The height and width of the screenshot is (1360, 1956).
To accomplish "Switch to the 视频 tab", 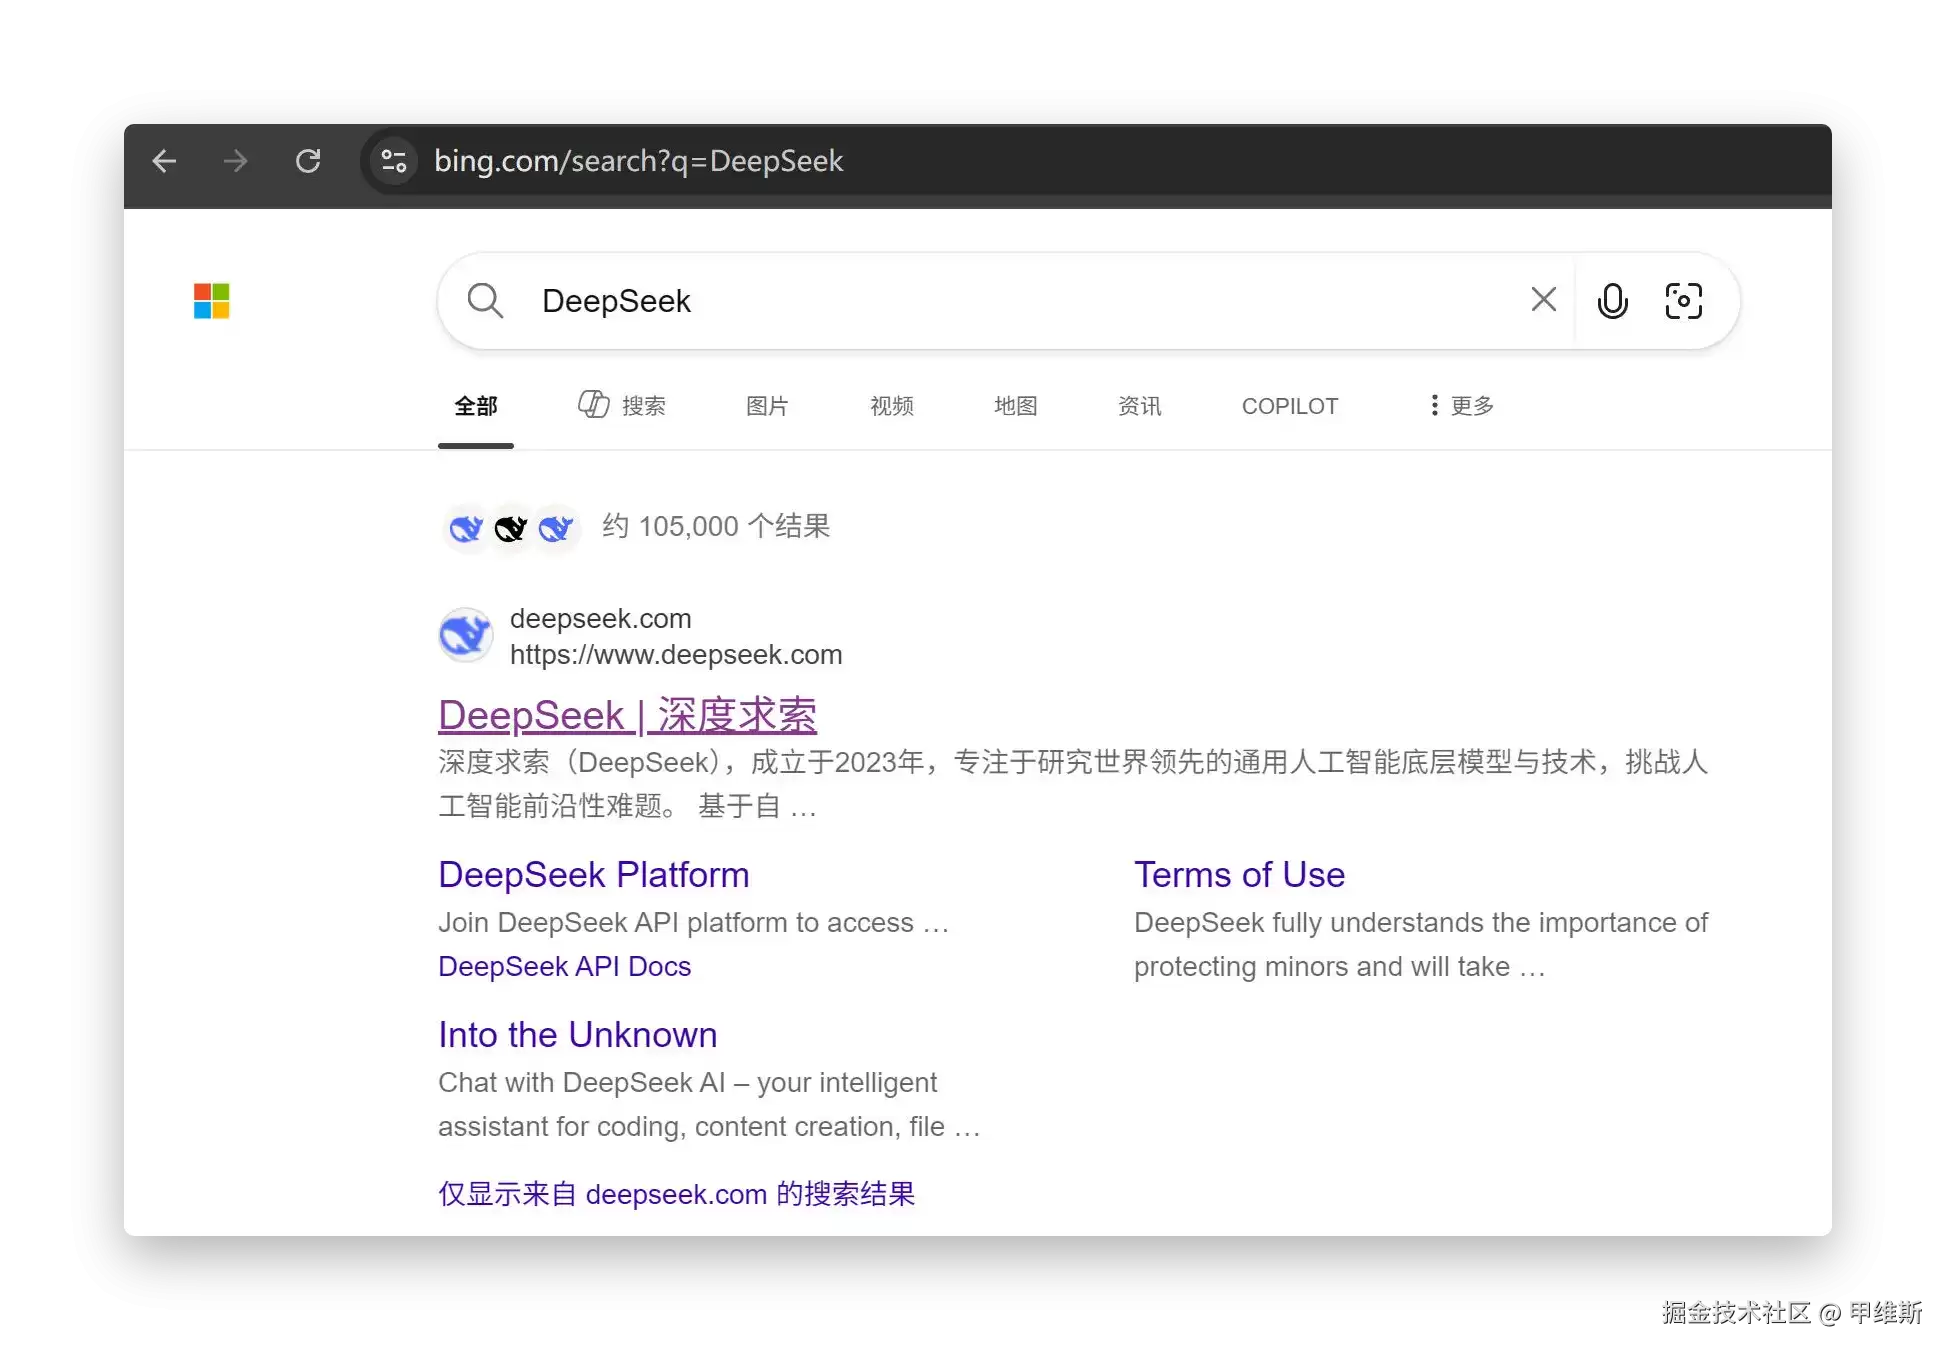I will [x=891, y=406].
